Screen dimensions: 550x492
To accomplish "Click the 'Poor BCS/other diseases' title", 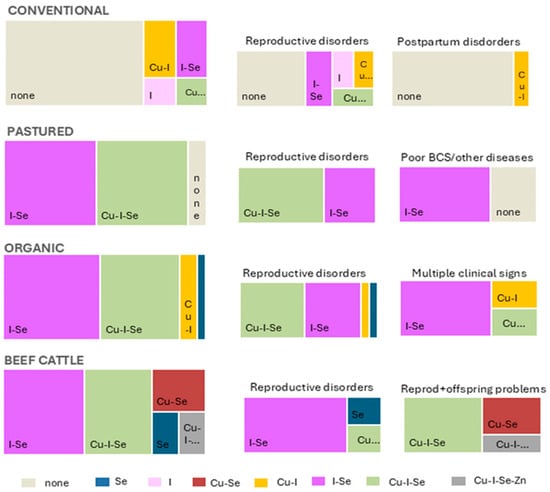I will [x=467, y=157].
